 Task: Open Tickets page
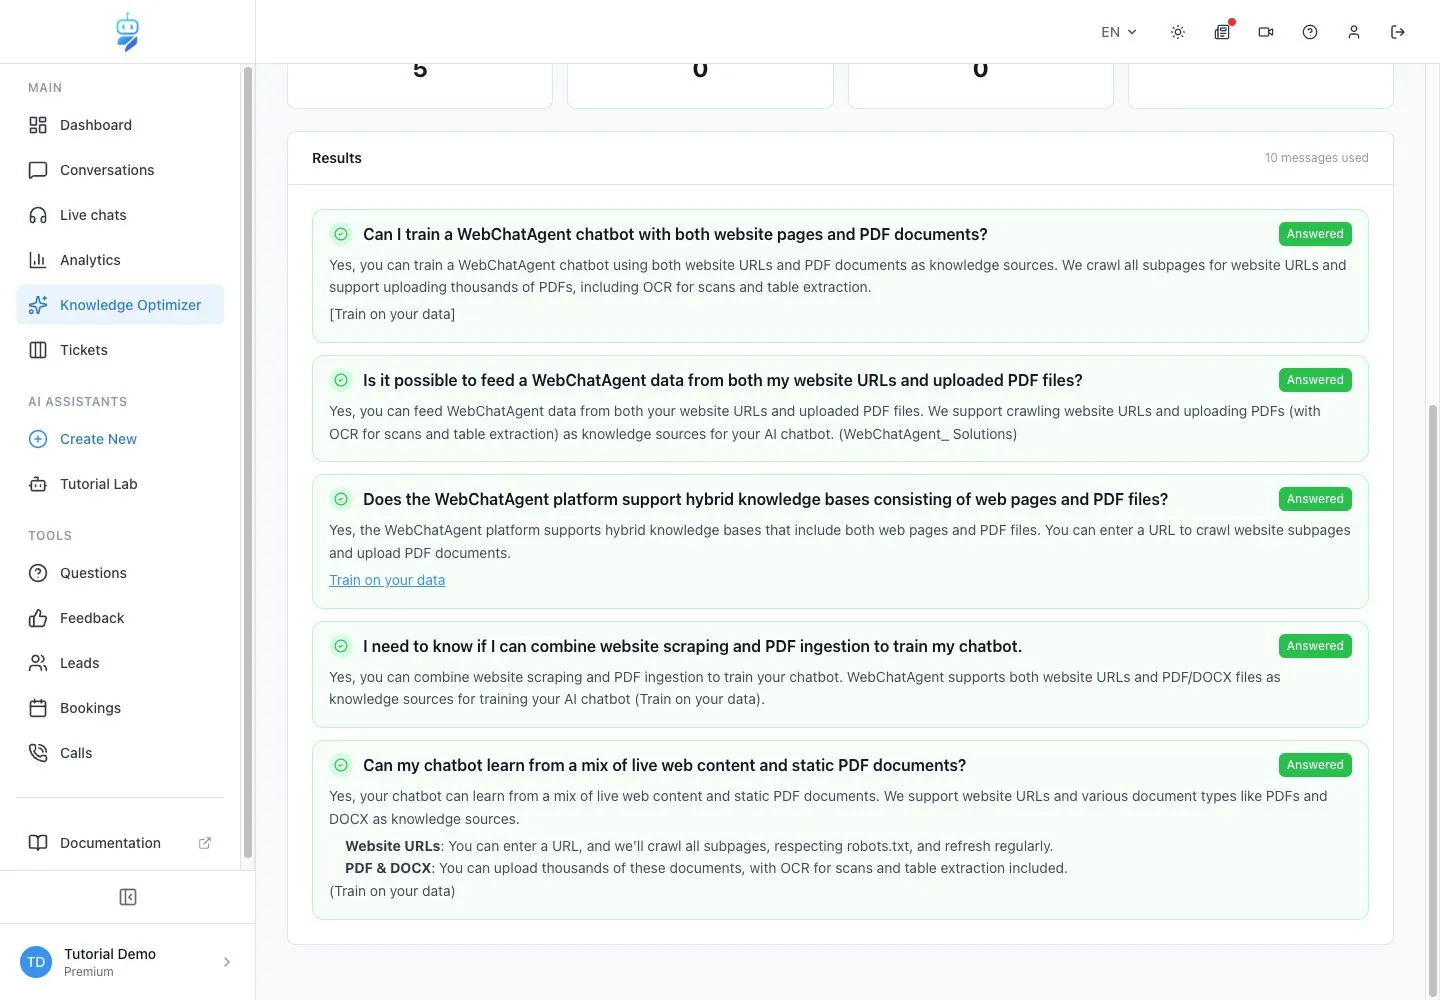click(120, 350)
